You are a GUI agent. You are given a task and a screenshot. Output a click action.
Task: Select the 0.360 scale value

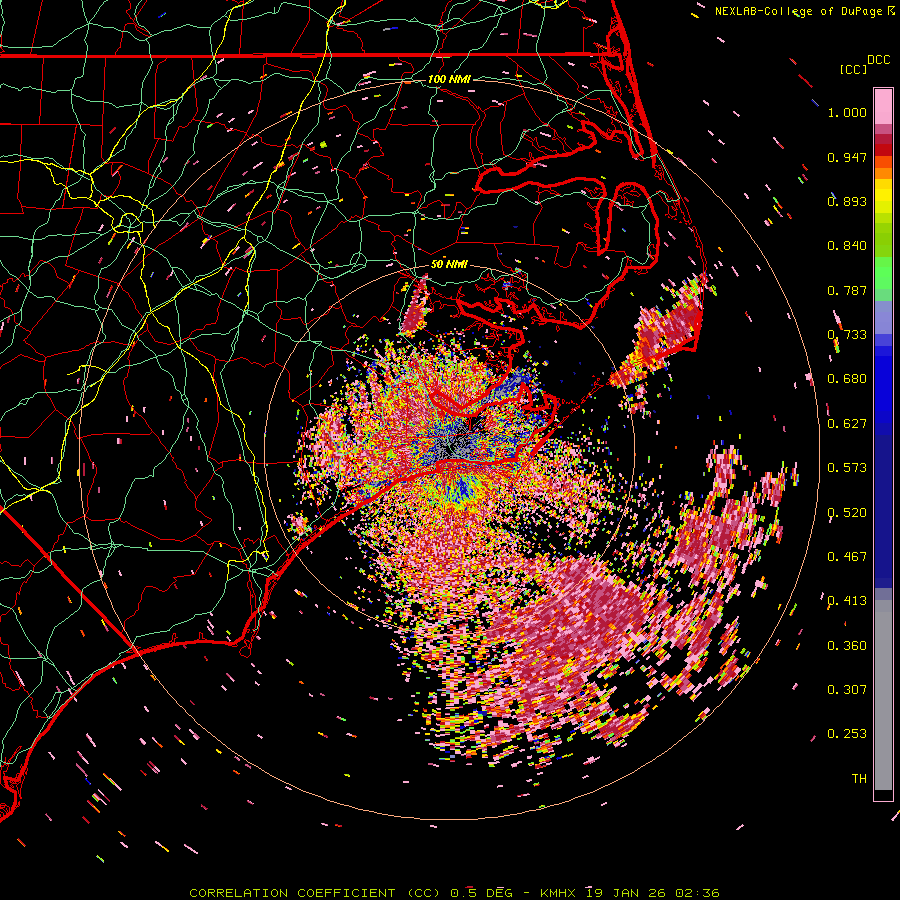847,646
